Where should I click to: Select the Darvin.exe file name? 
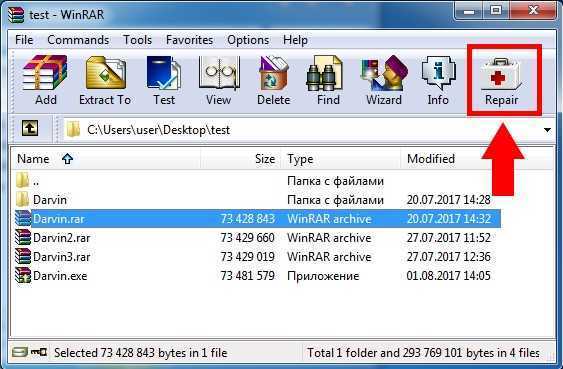(x=60, y=276)
